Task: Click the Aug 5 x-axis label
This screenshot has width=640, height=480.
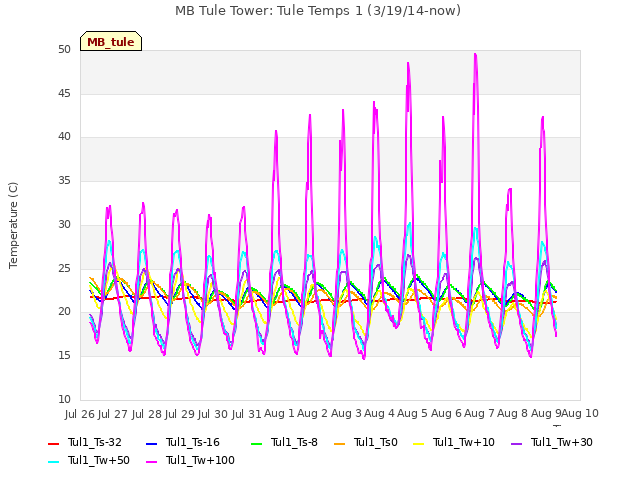Action: coord(412,413)
